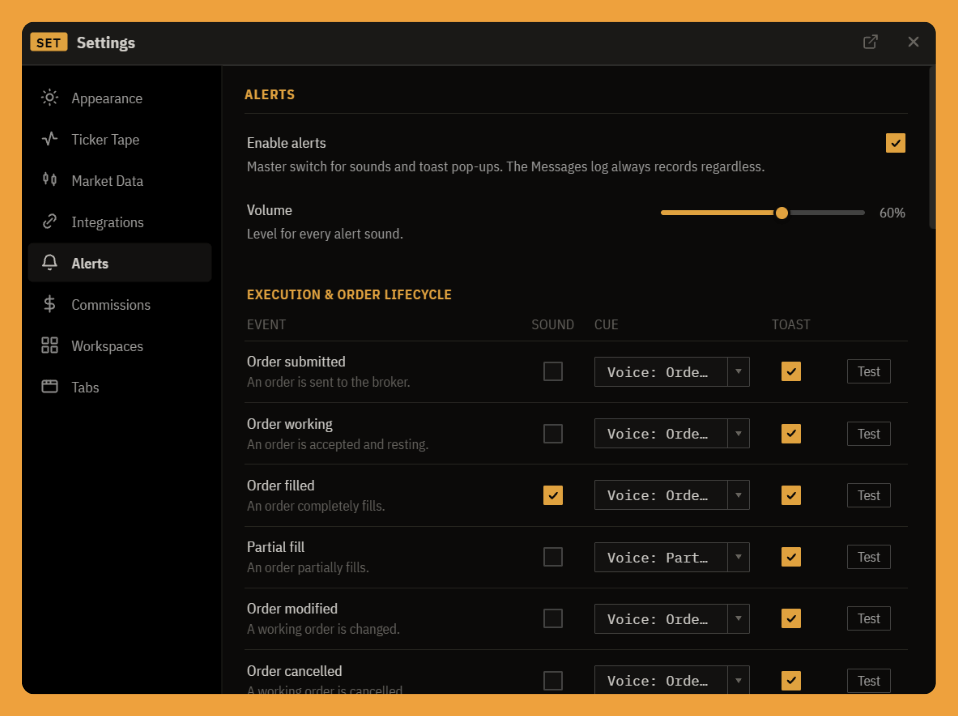The image size is (958, 716).
Task: Open the Order cancelled cue dropdown
Action: click(x=671, y=680)
